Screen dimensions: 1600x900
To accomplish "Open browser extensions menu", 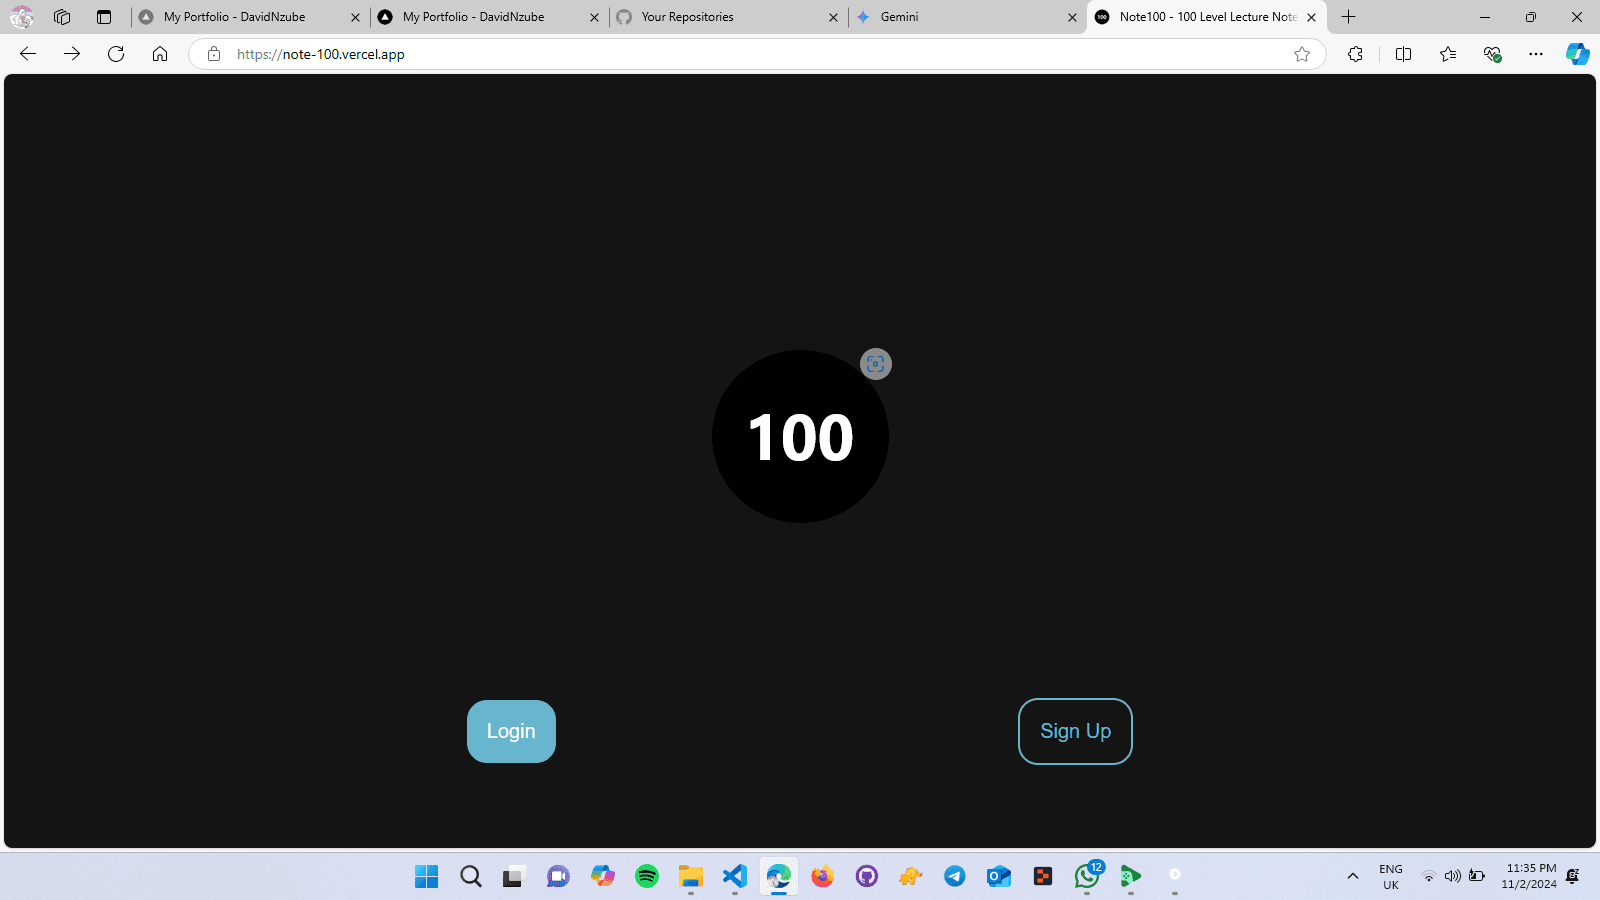I will pyautogui.click(x=1355, y=54).
